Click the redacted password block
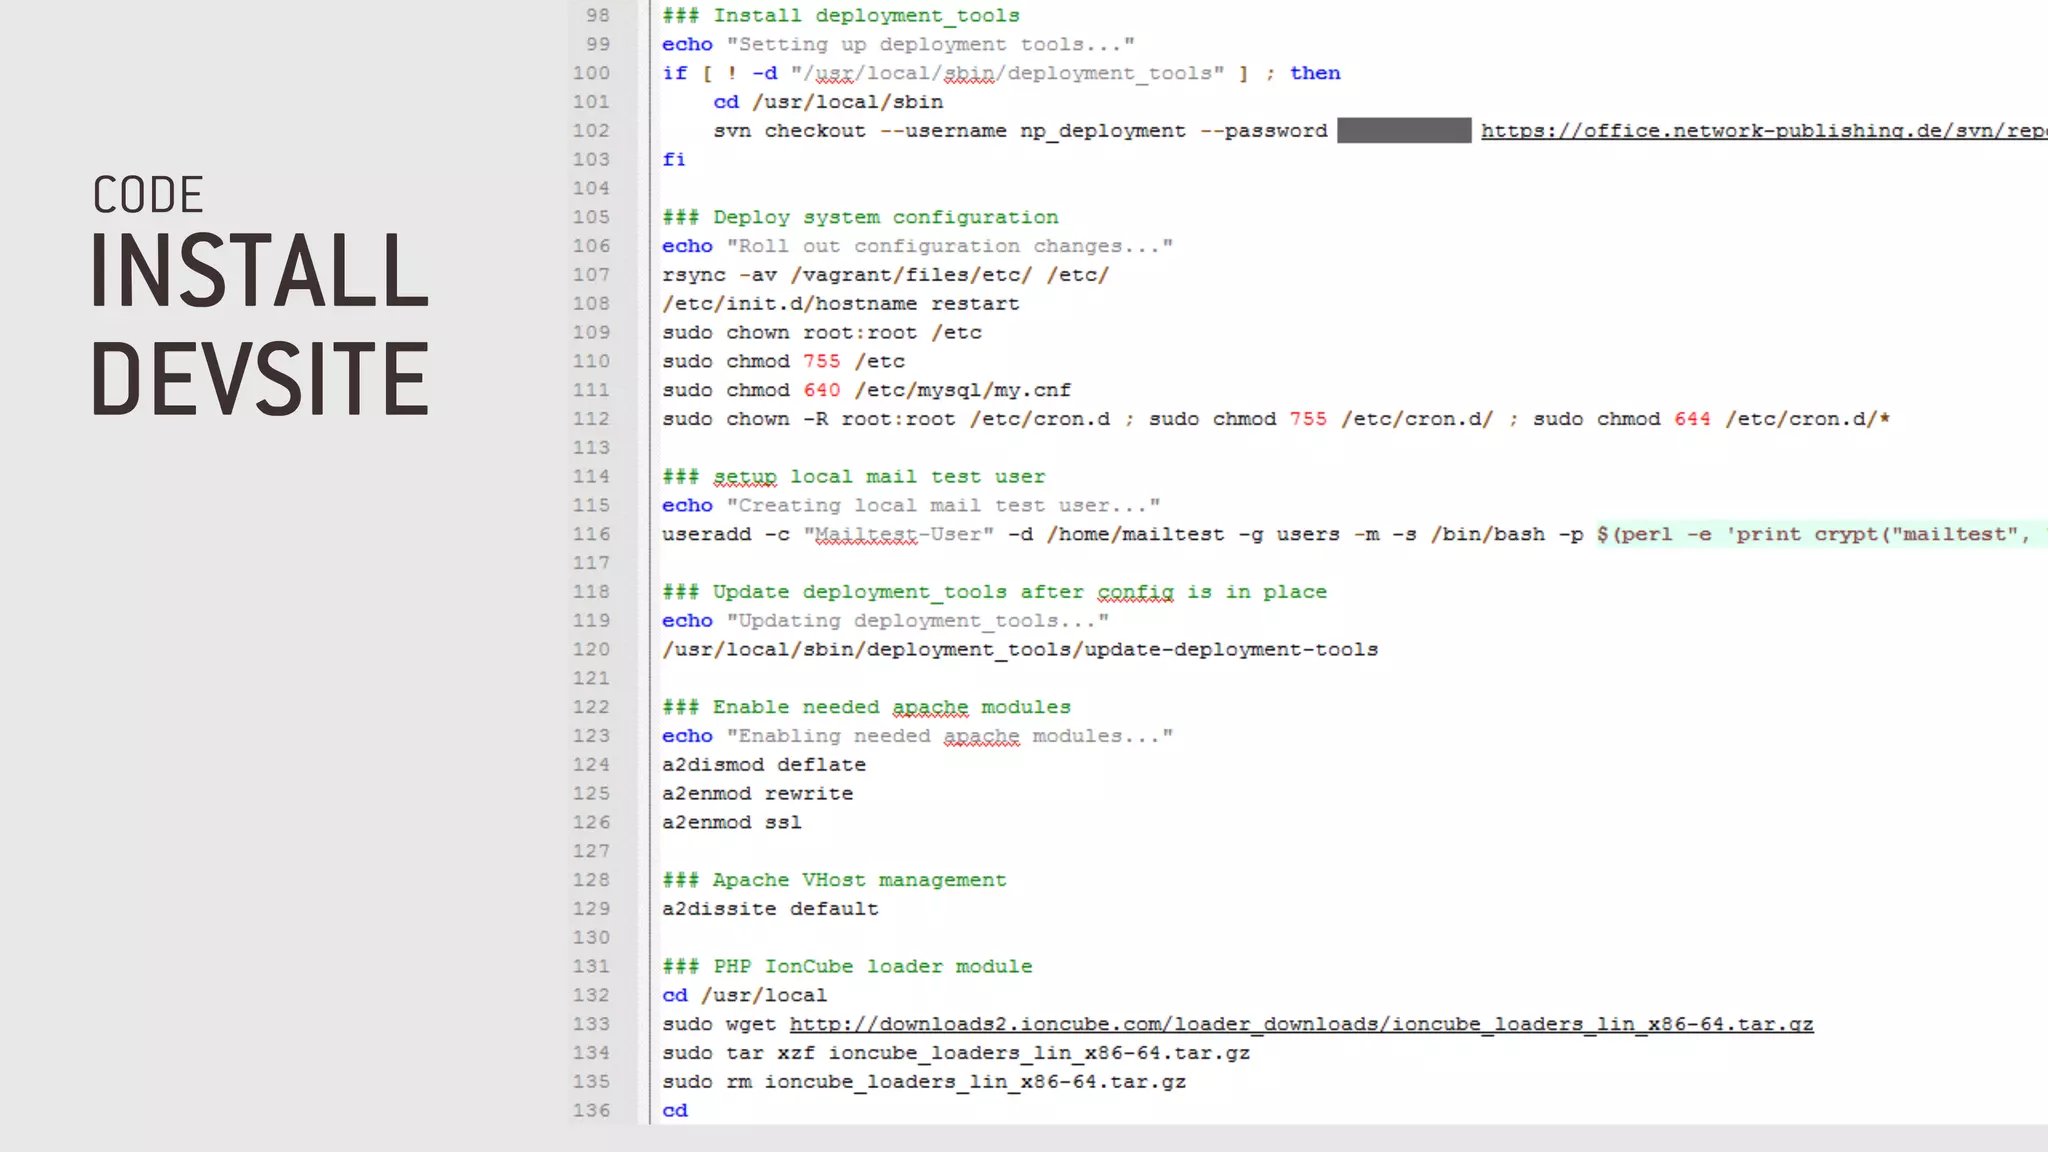2048x1152 pixels. click(x=1404, y=131)
